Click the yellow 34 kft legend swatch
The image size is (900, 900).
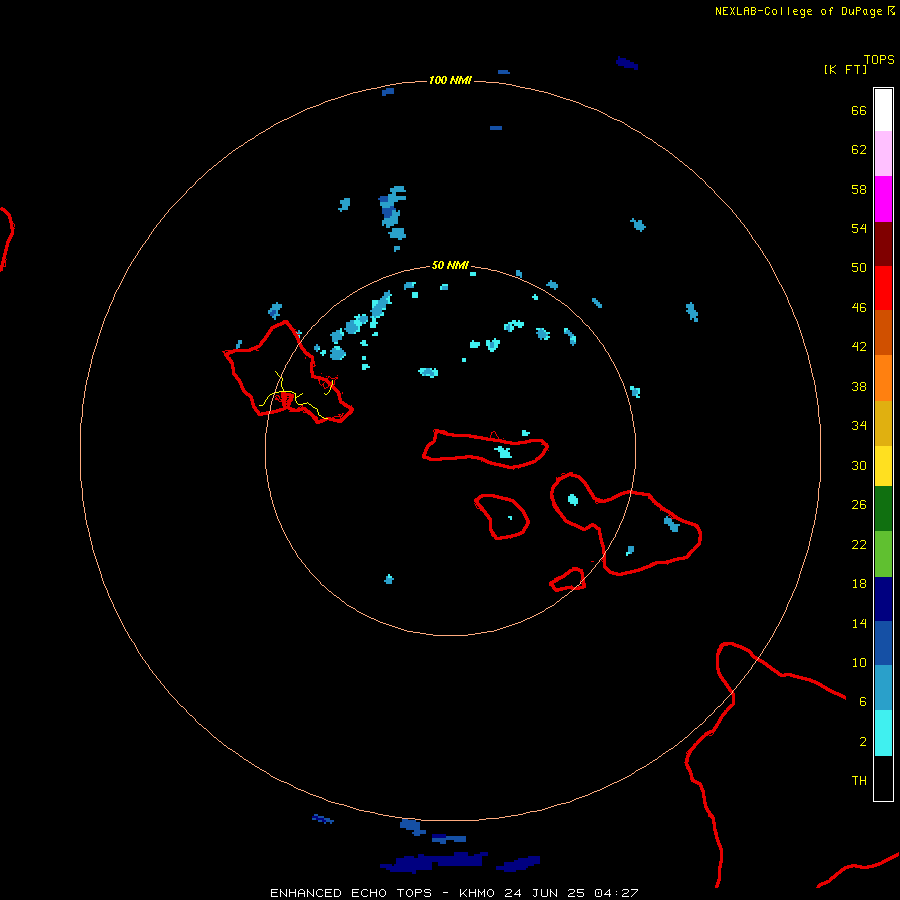883,466
